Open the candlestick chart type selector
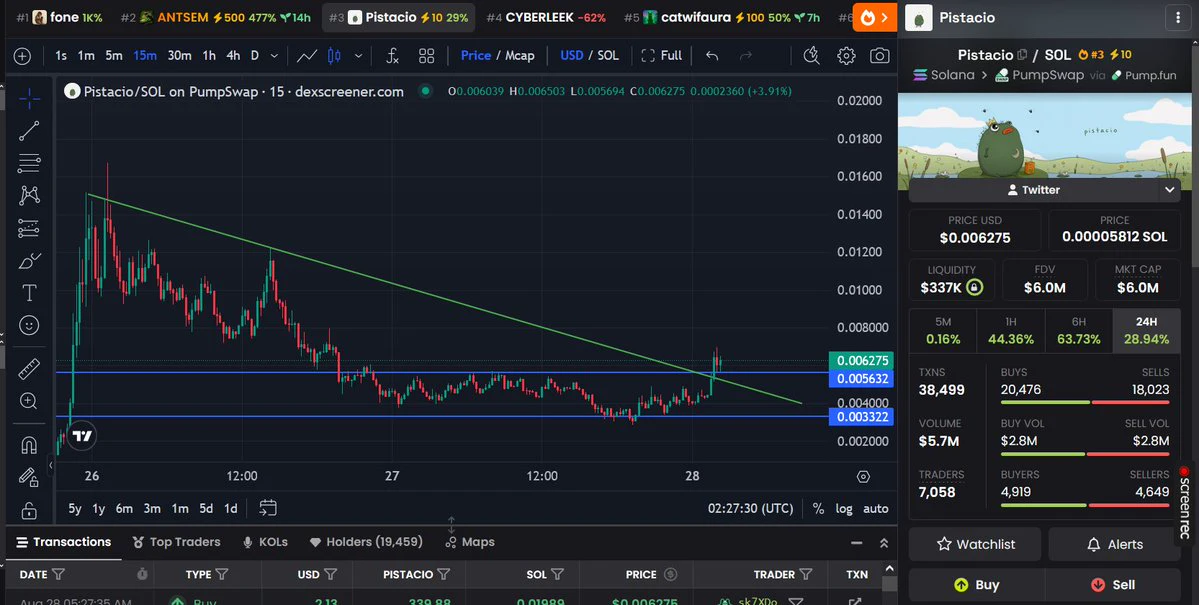The image size is (1199, 605). coord(334,56)
